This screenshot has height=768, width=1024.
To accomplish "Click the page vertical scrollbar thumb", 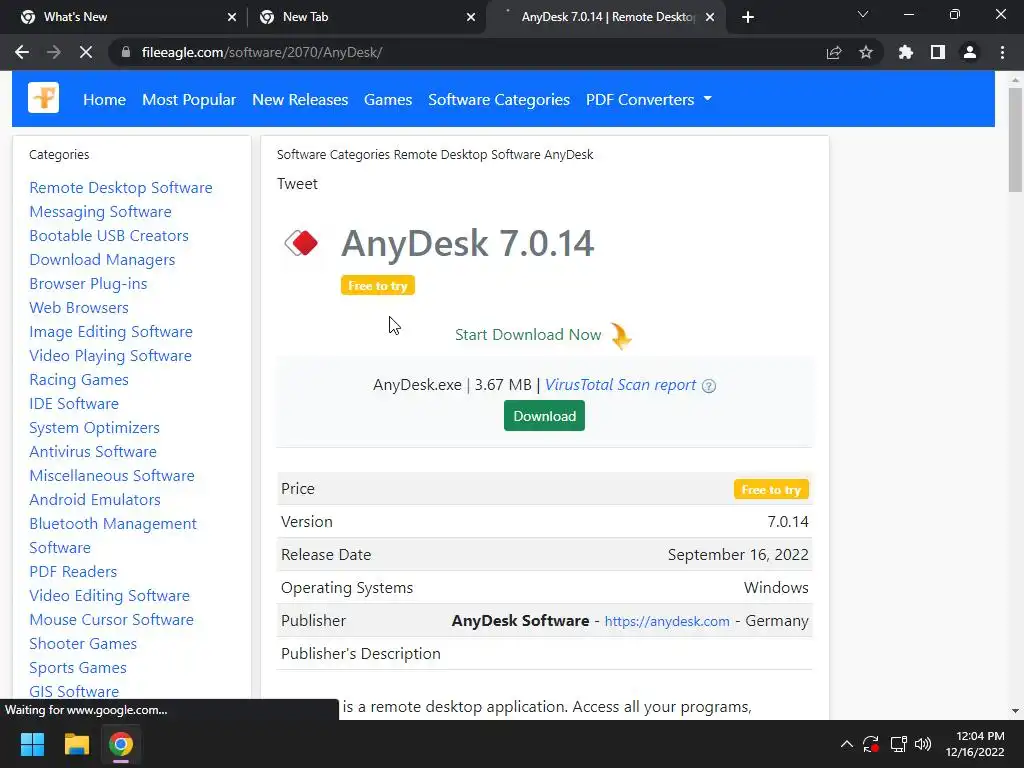I will point(1015,139).
